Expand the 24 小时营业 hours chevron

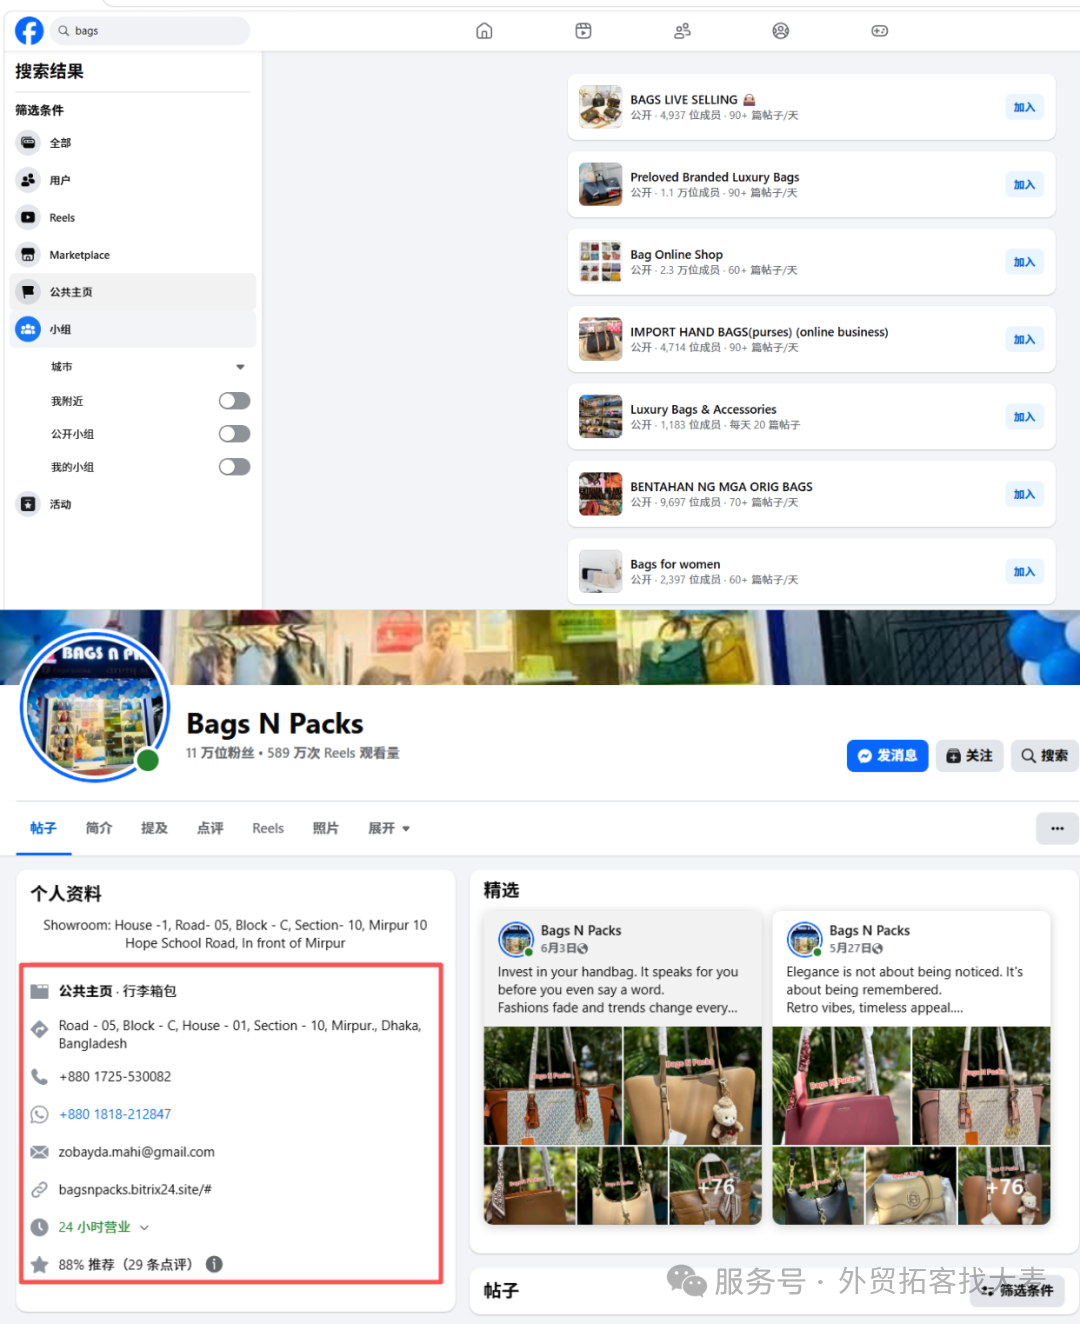[x=144, y=1227]
